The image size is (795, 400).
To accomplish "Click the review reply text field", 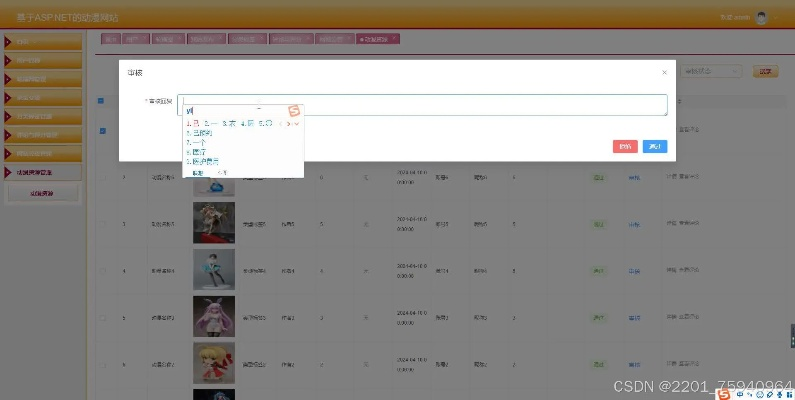I will 425,105.
